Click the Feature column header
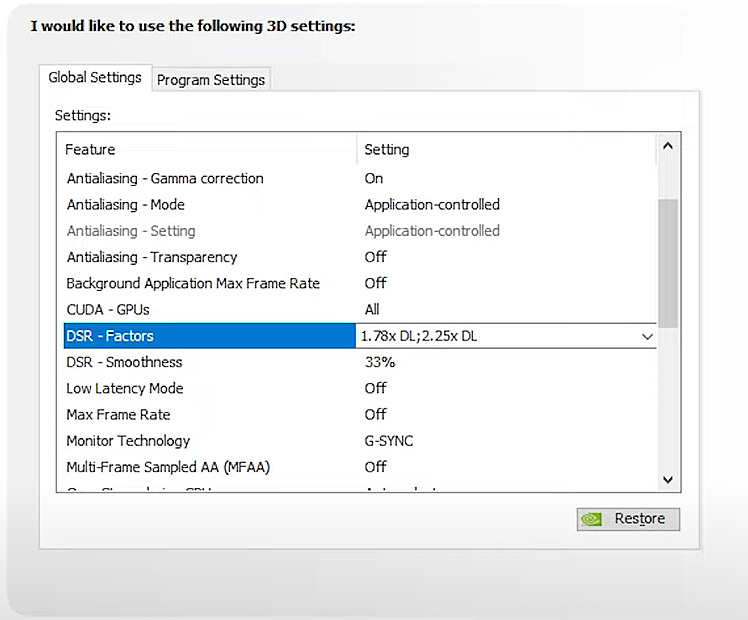 point(91,150)
